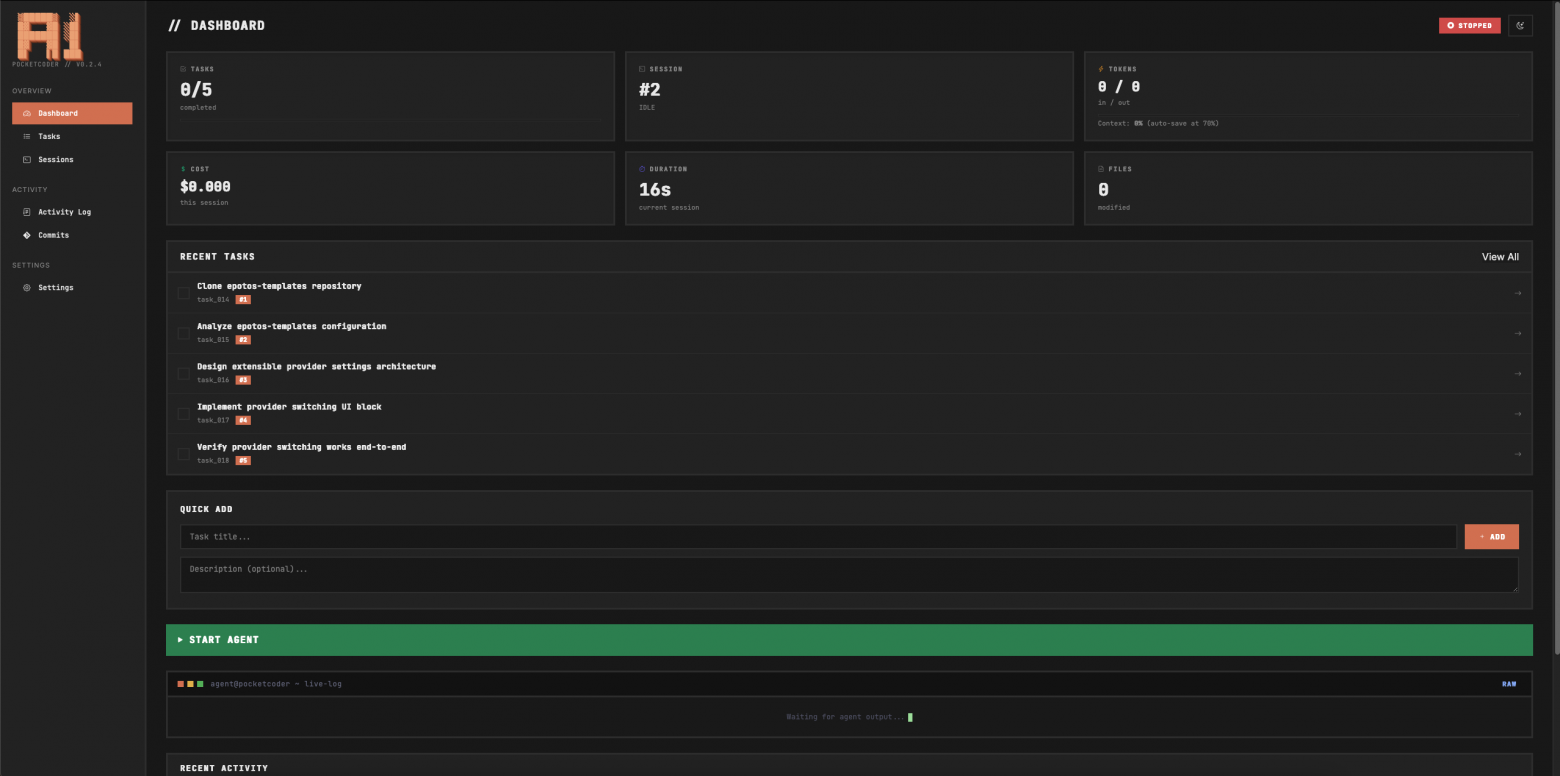The image size is (1560, 776).
Task: Click the arrow icon on task_017 row
Action: tap(1517, 413)
